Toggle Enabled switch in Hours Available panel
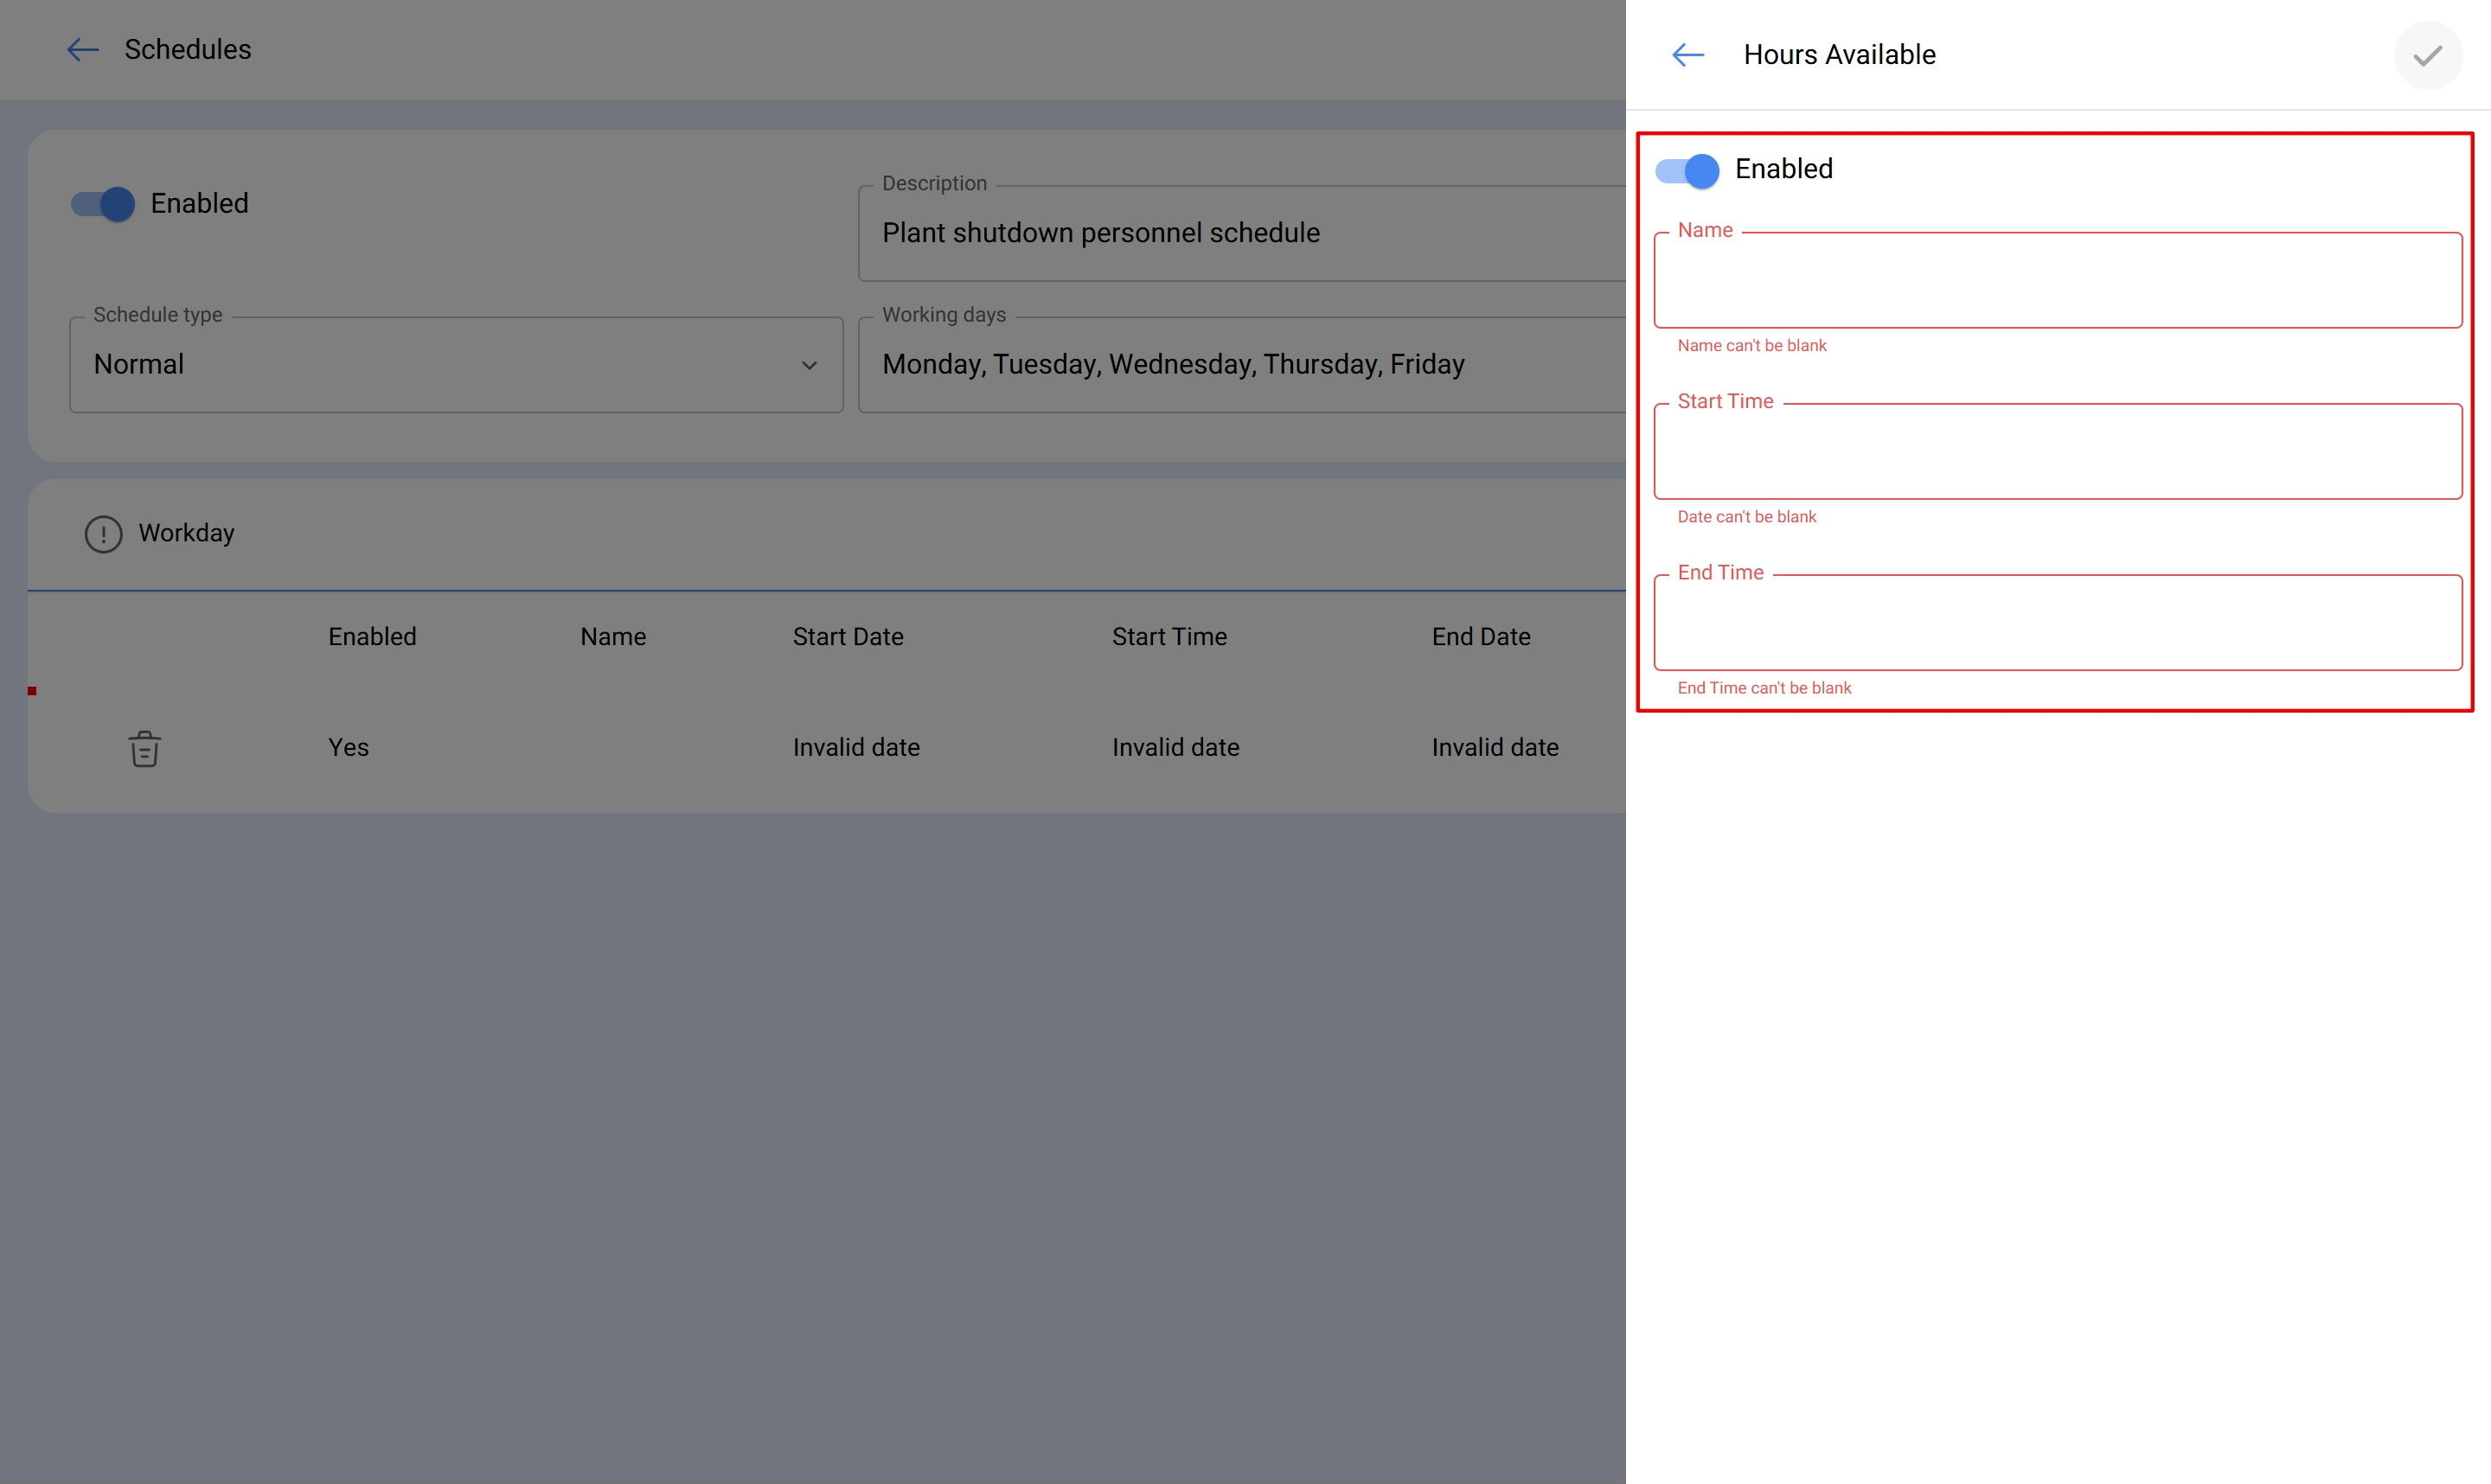This screenshot has height=1484, width=2491. tap(1687, 170)
